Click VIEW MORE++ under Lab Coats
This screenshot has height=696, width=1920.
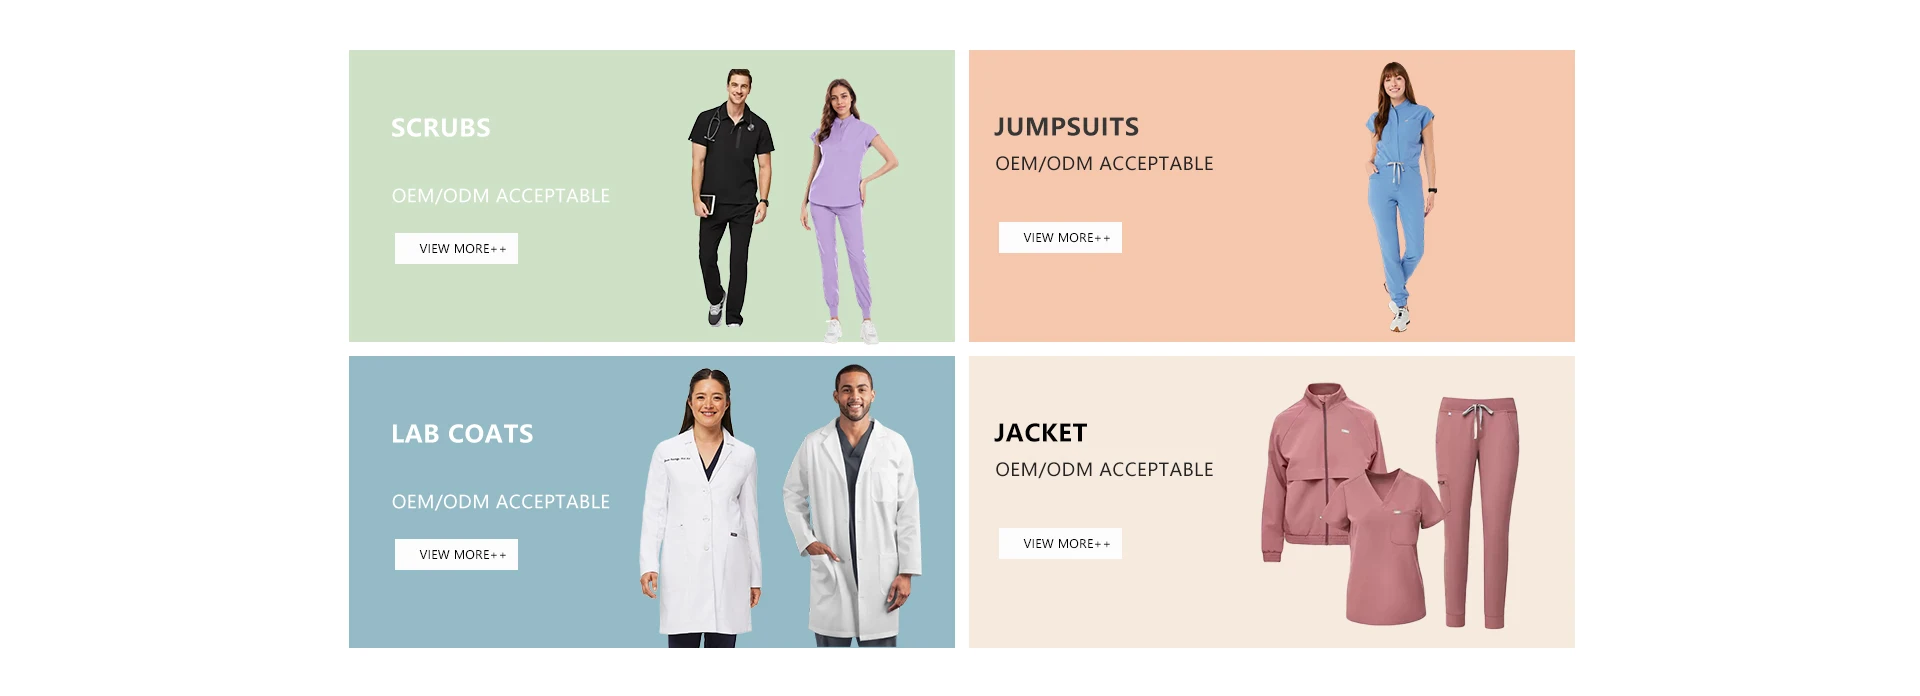[x=456, y=554]
